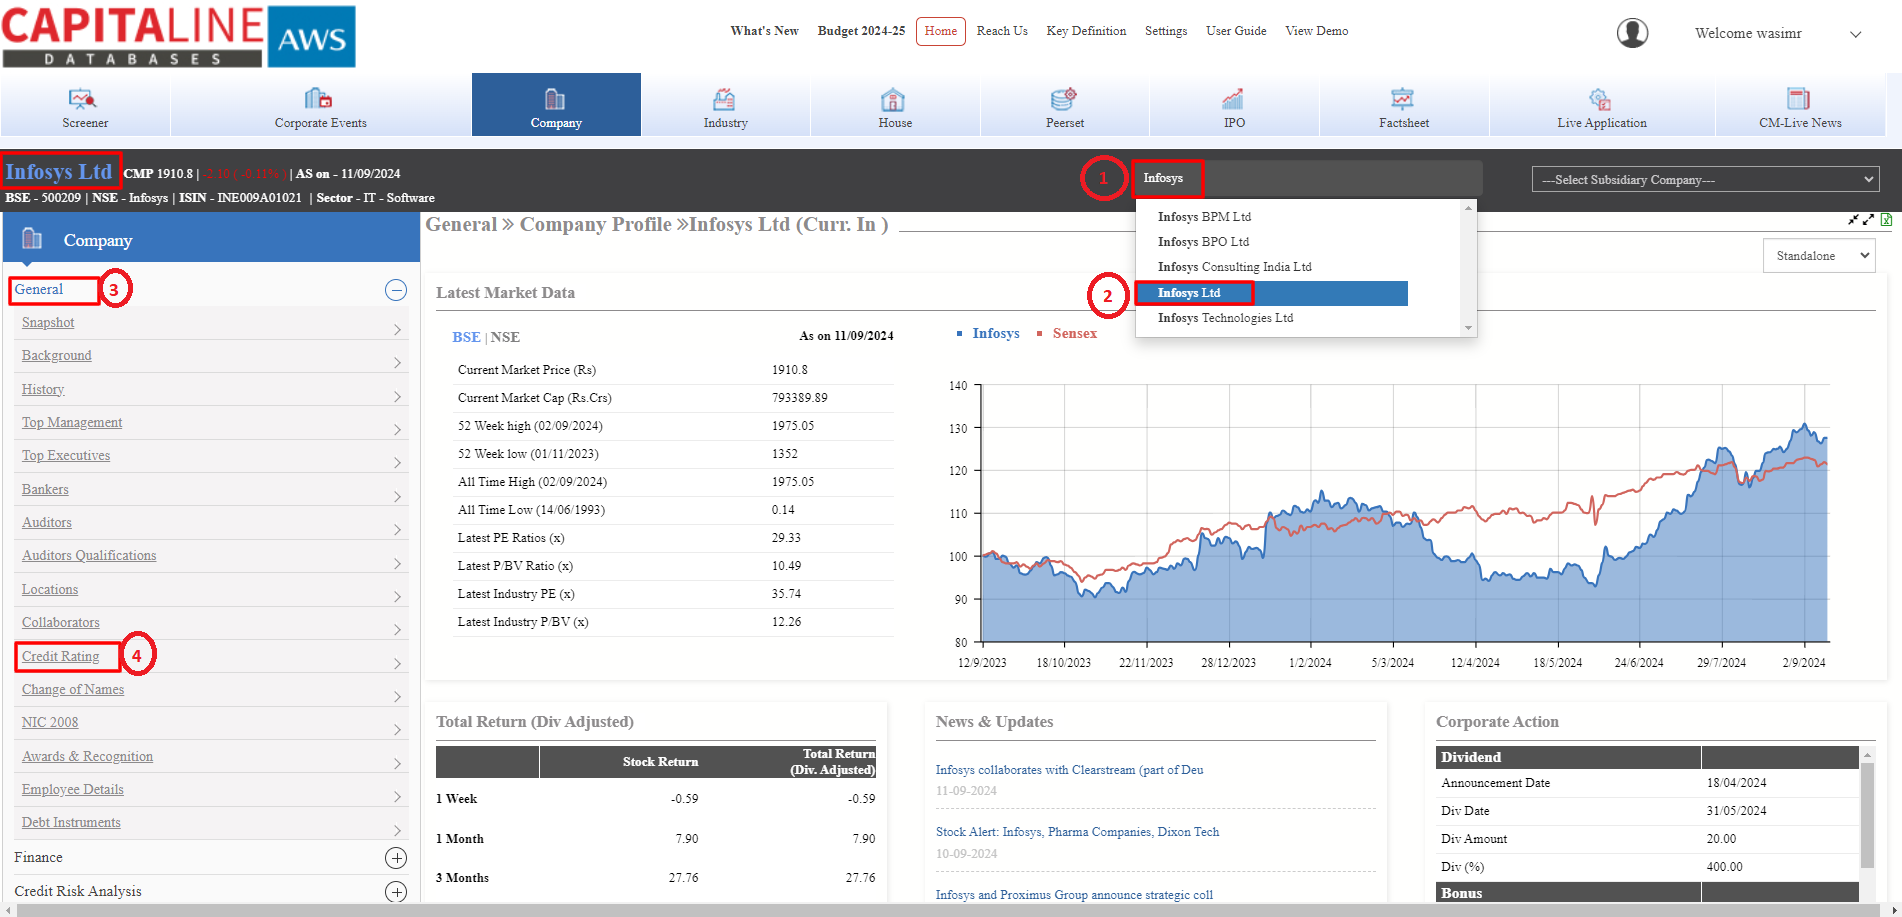Select Infosys Technologies Ltd suggestion
The image size is (1902, 917).
tap(1225, 318)
